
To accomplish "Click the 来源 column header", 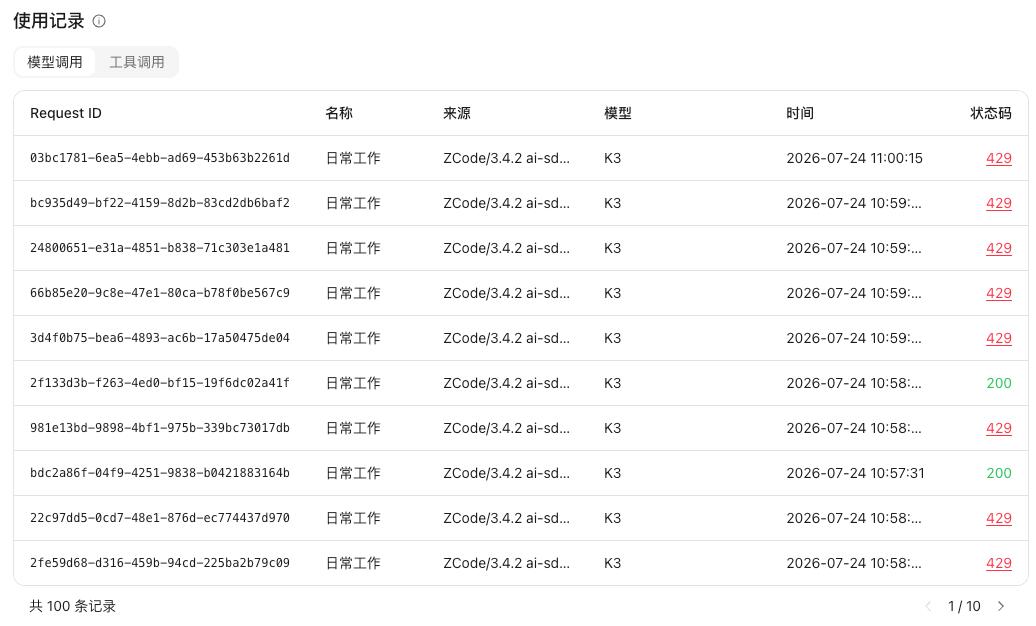I will click(x=457, y=113).
